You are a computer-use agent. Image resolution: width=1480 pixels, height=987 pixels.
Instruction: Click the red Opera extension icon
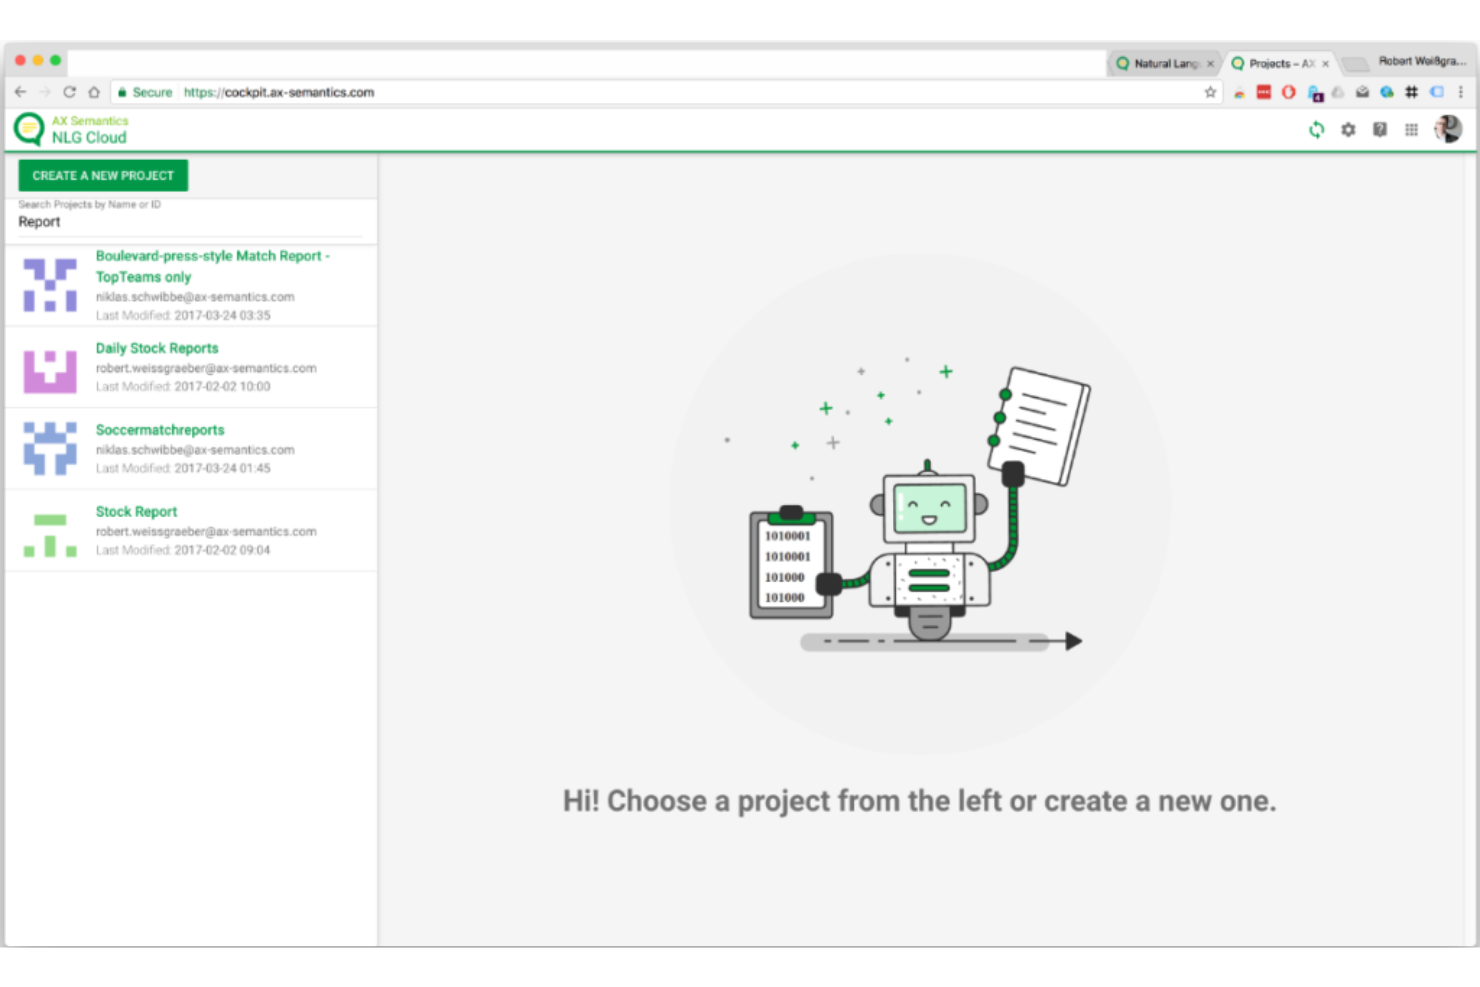[1288, 92]
